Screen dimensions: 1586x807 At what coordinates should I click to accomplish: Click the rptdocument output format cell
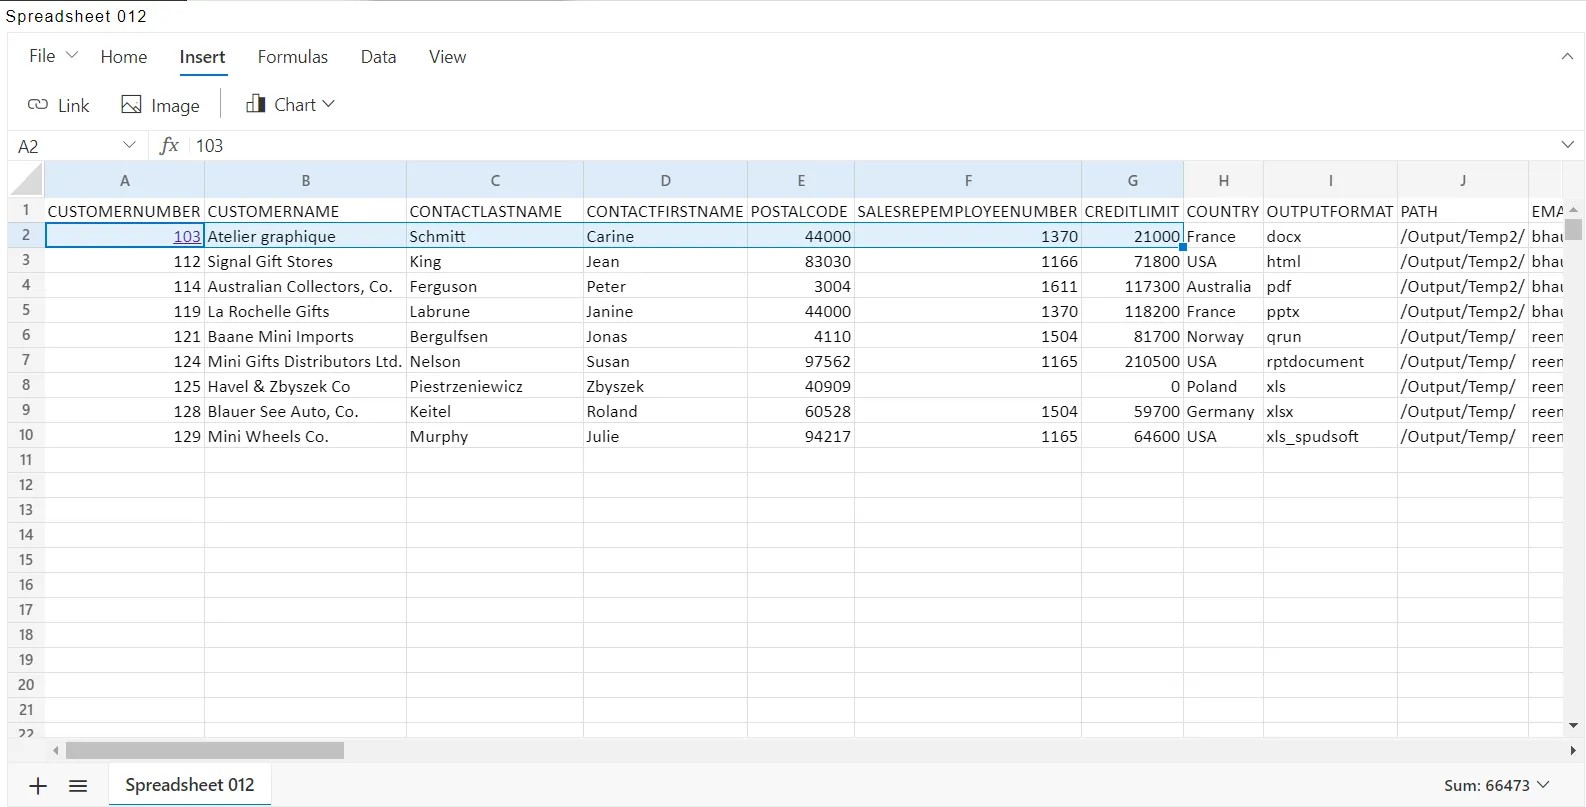(x=1330, y=361)
